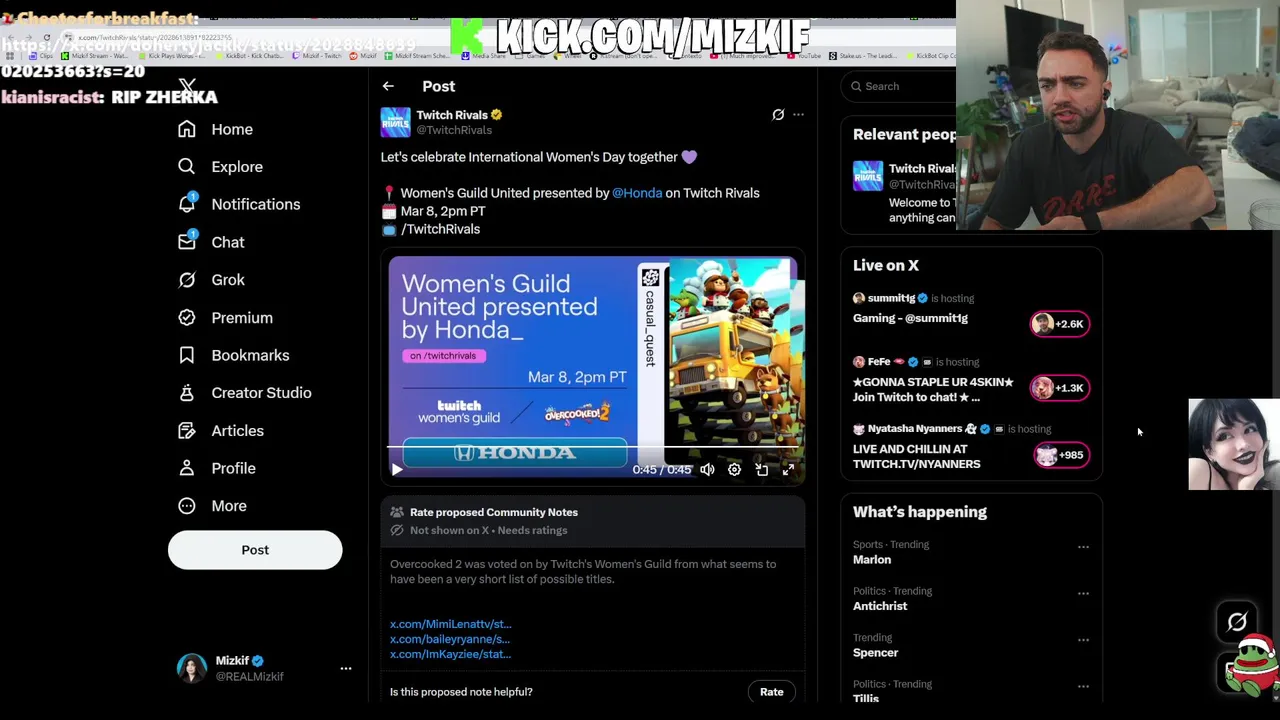Screen dimensions: 1280x720
Task: Open the Marlon trending topic
Action: point(872,560)
